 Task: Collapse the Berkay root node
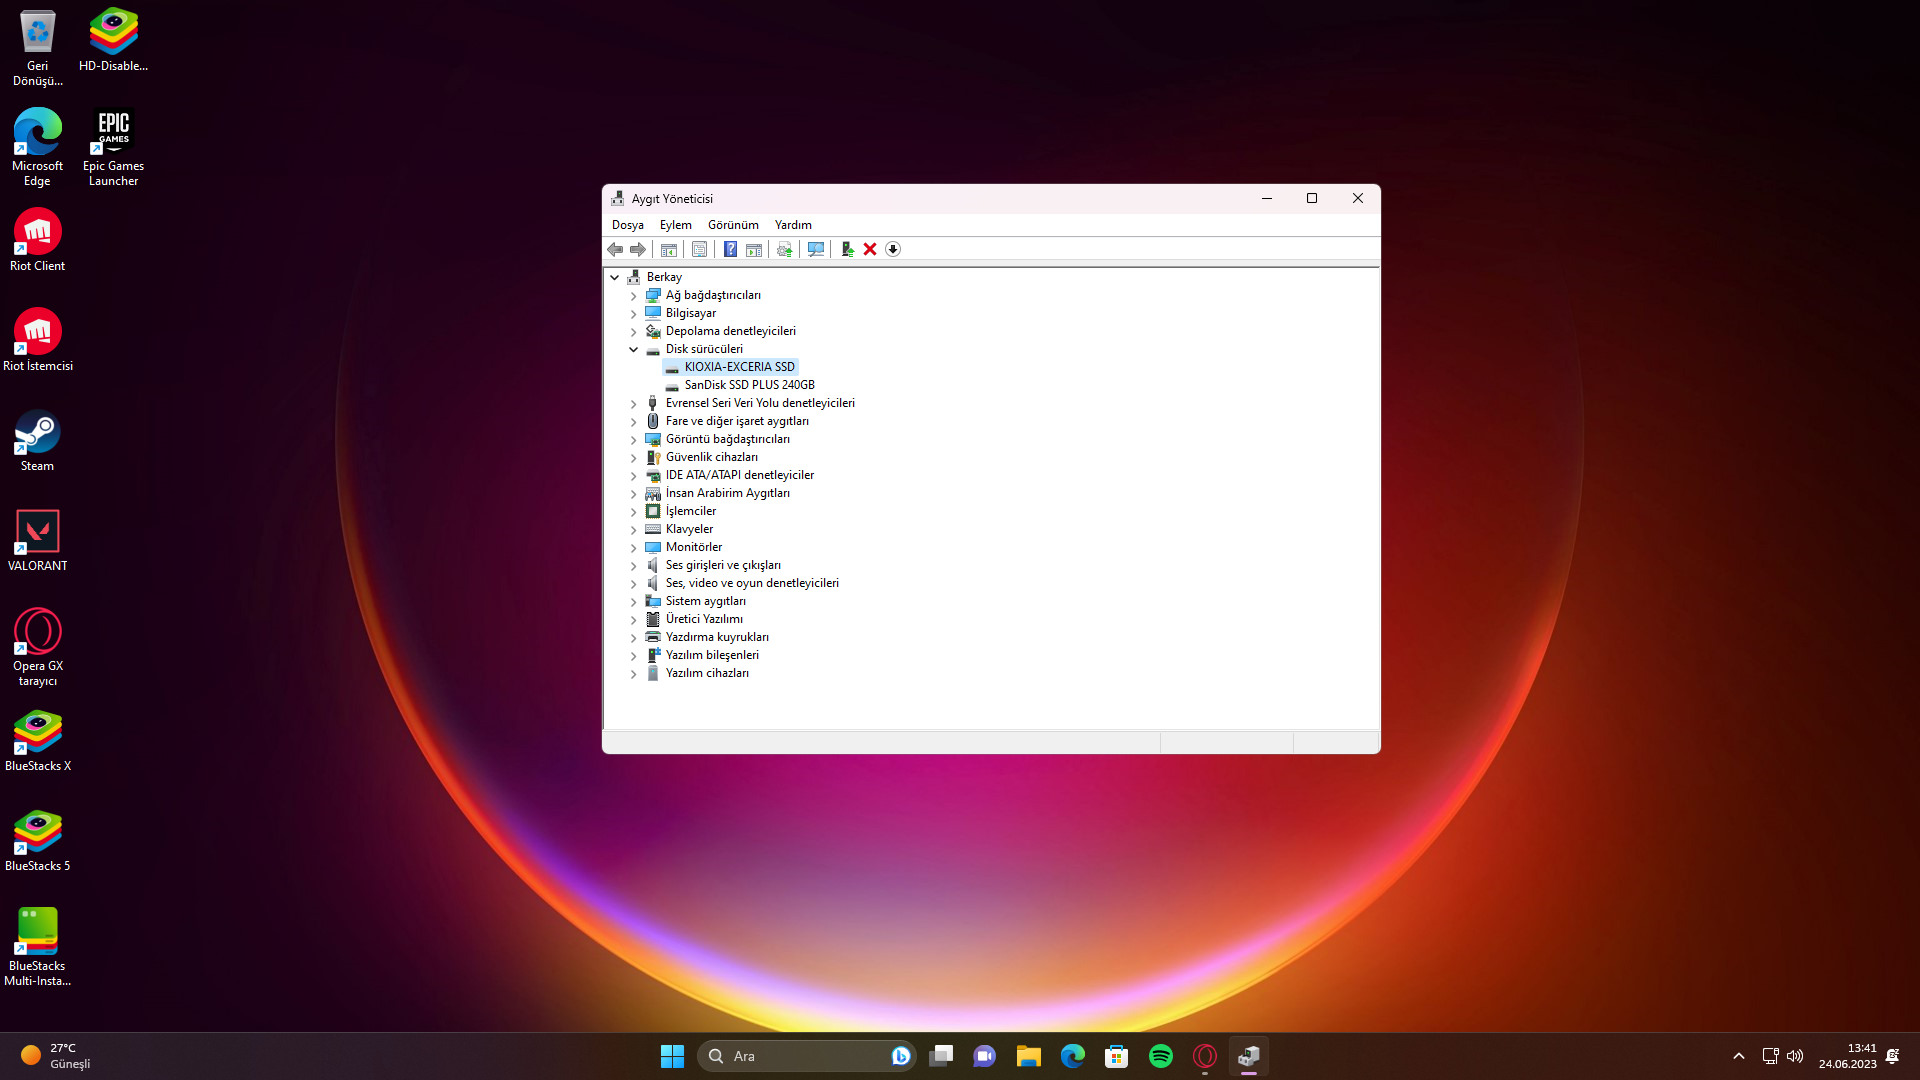coord(615,277)
